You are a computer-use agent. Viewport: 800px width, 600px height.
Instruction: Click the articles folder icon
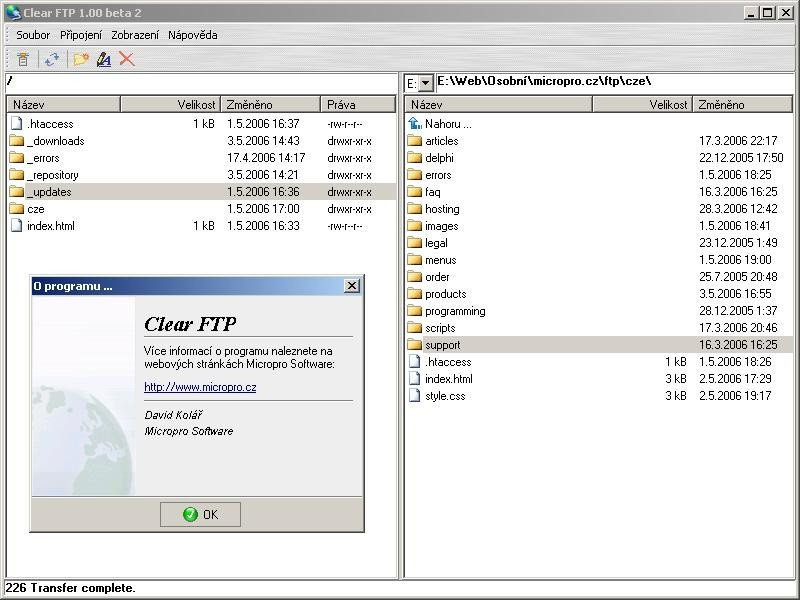415,141
